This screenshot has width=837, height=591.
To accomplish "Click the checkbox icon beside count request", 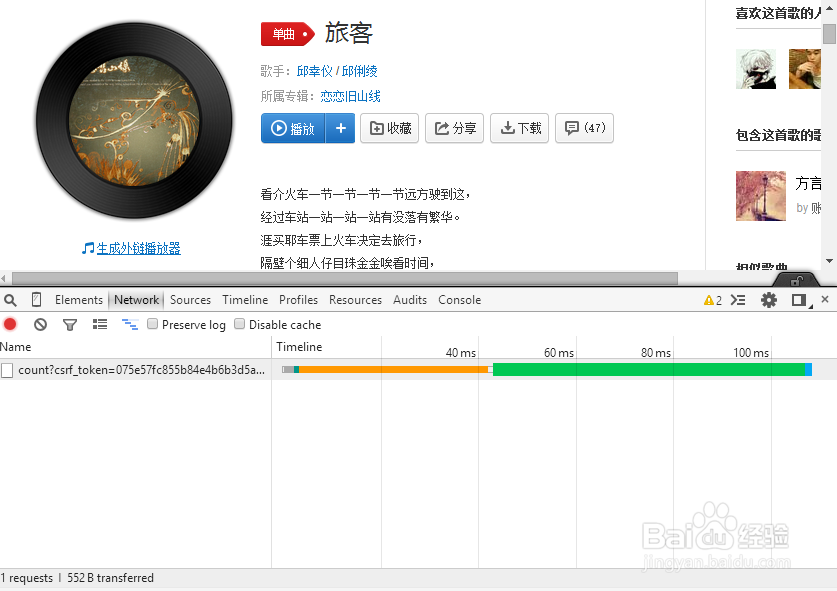I will pyautogui.click(x=7, y=370).
